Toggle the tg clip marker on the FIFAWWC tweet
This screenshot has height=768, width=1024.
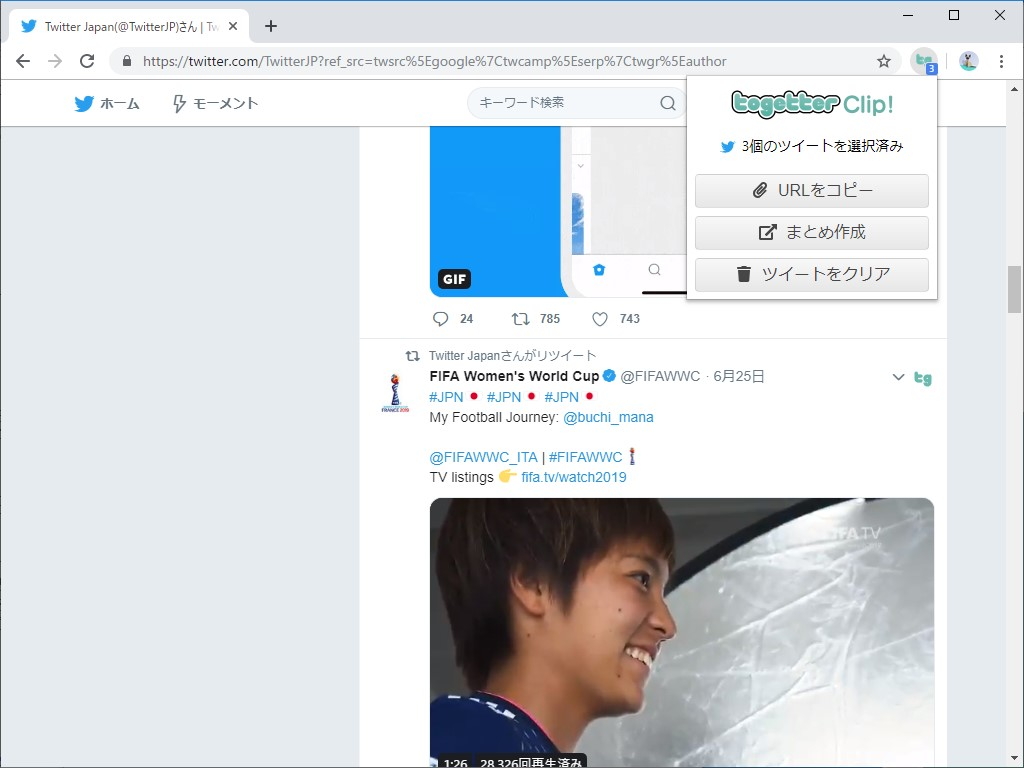923,378
